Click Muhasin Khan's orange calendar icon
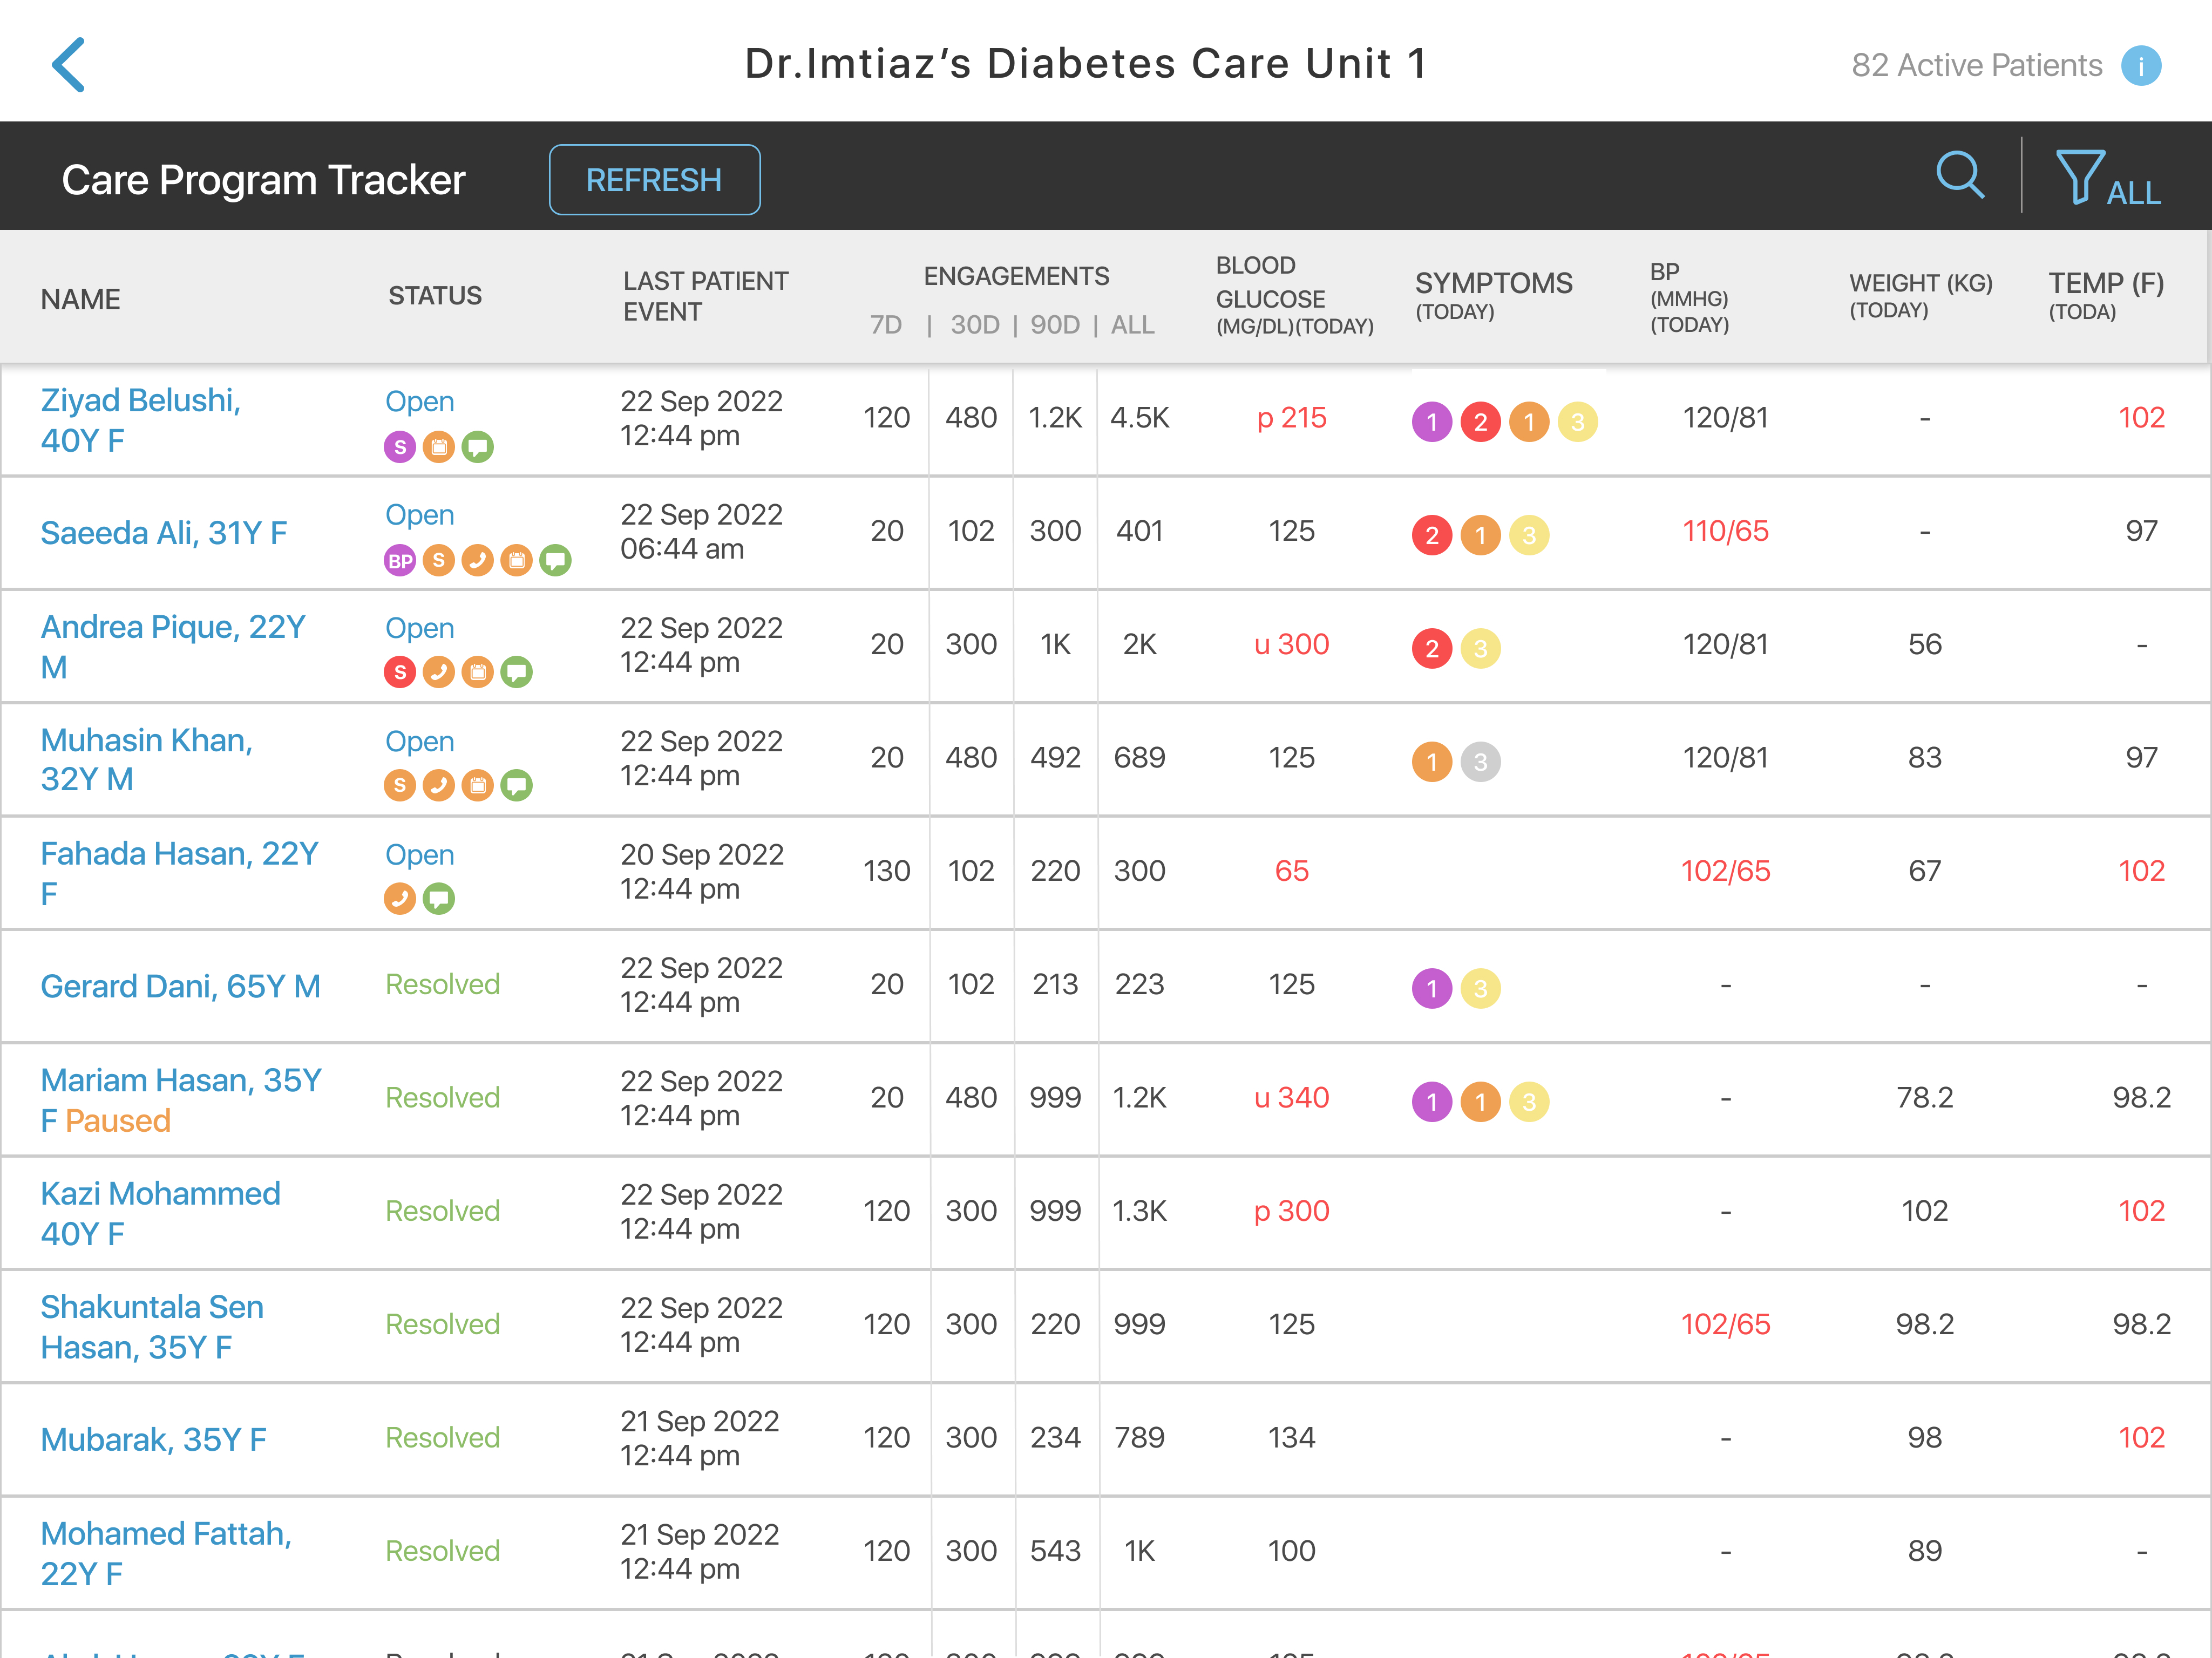 tap(478, 786)
